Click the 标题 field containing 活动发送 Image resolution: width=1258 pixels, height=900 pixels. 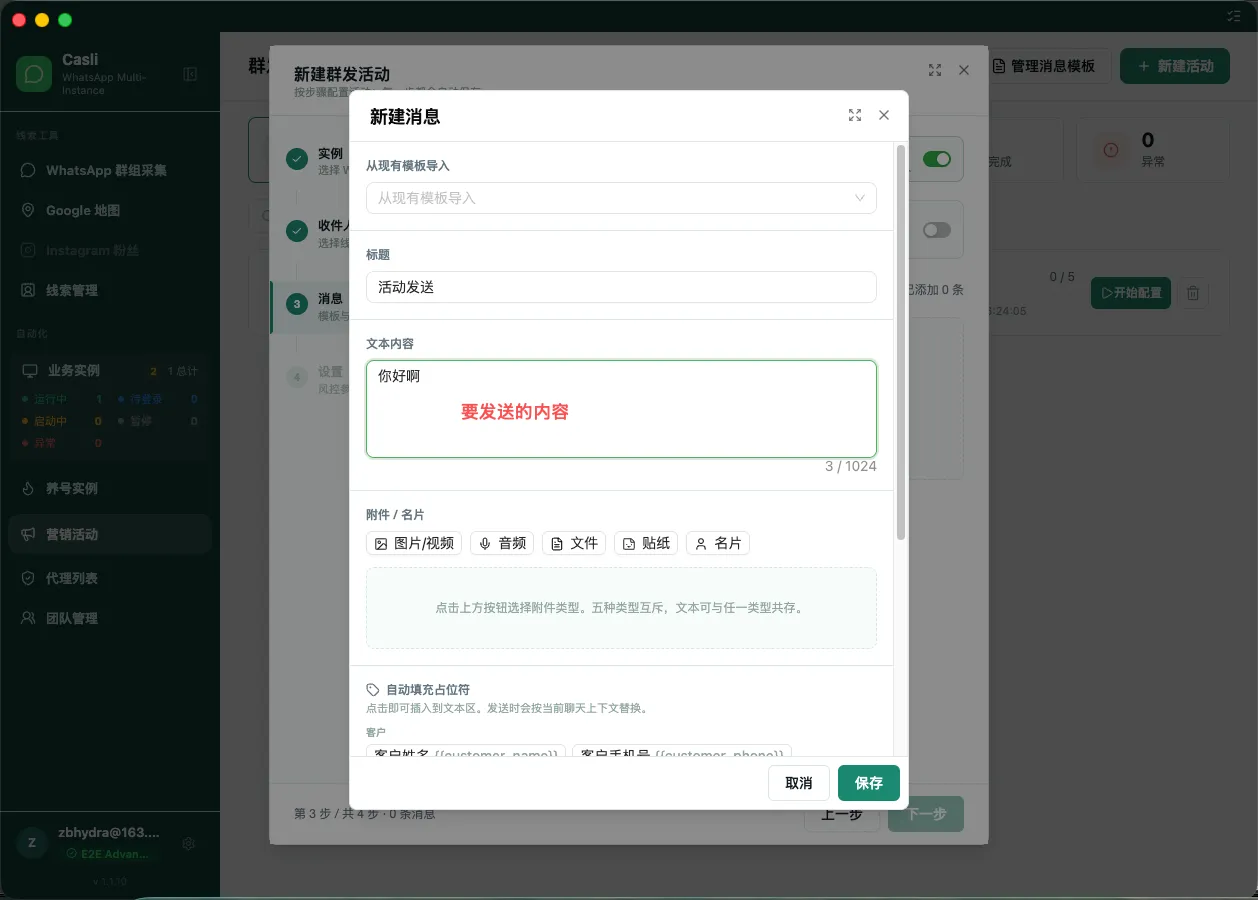(621, 287)
